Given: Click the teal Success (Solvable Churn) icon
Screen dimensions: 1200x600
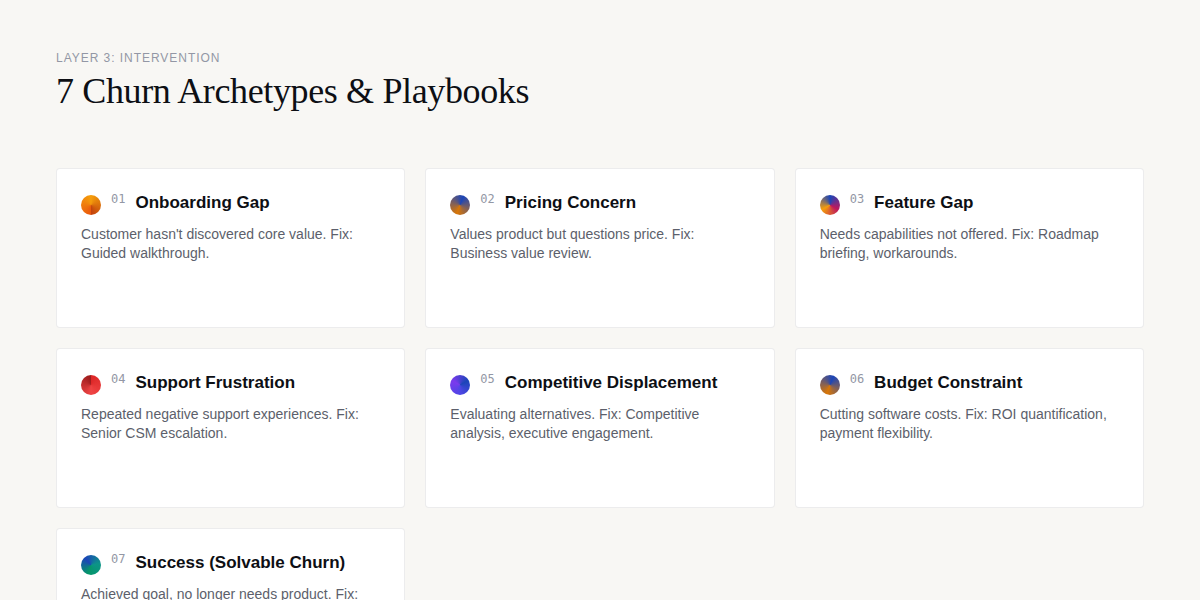Looking at the screenshot, I should (x=91, y=565).
